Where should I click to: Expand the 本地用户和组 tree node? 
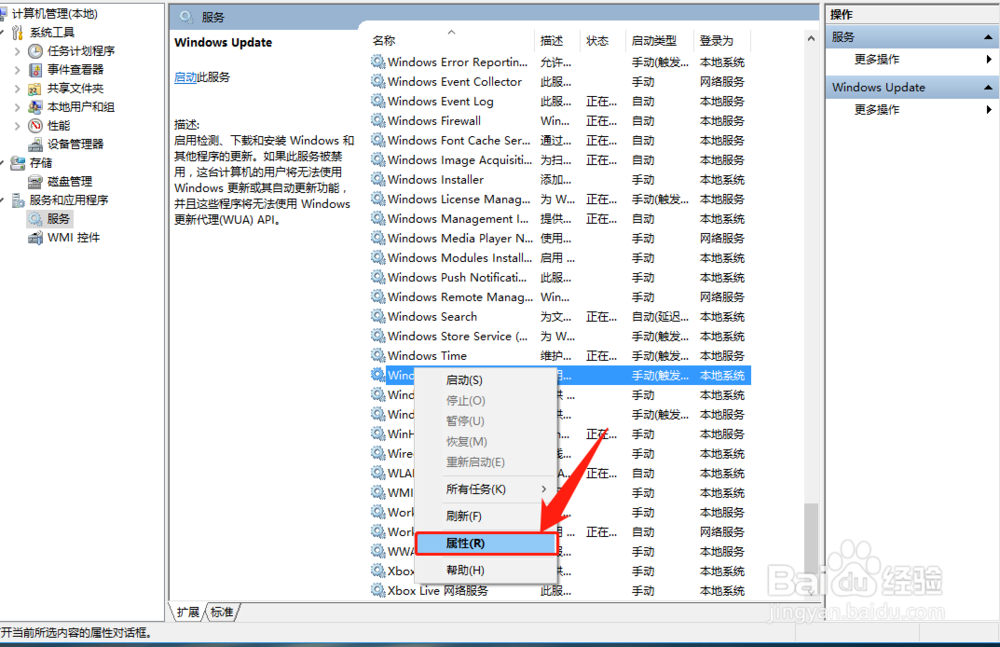pyautogui.click(x=17, y=107)
